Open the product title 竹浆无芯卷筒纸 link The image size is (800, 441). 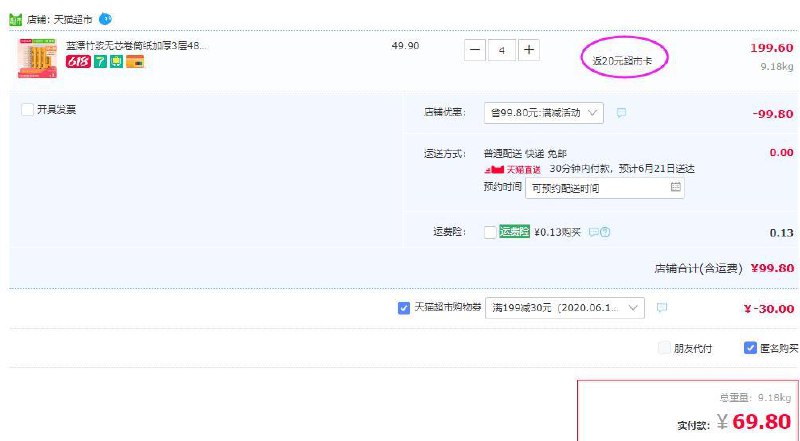point(136,46)
